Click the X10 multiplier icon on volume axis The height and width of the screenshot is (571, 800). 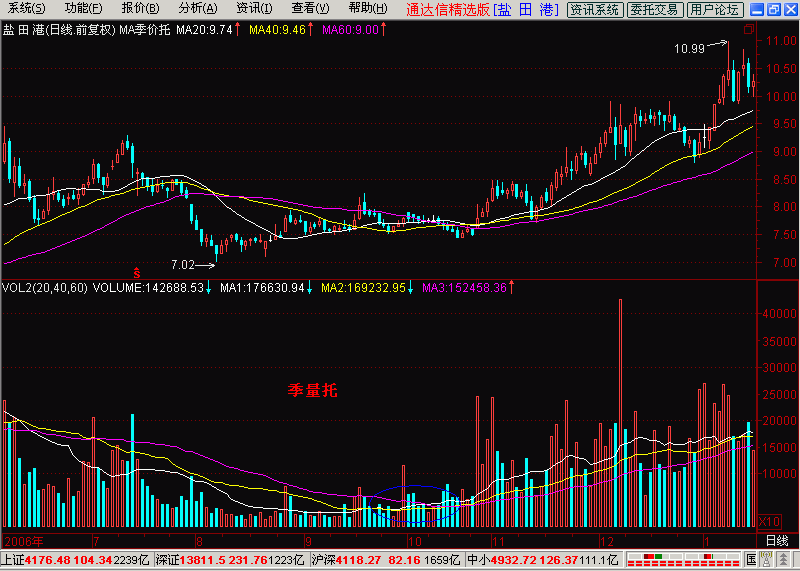pos(768,522)
